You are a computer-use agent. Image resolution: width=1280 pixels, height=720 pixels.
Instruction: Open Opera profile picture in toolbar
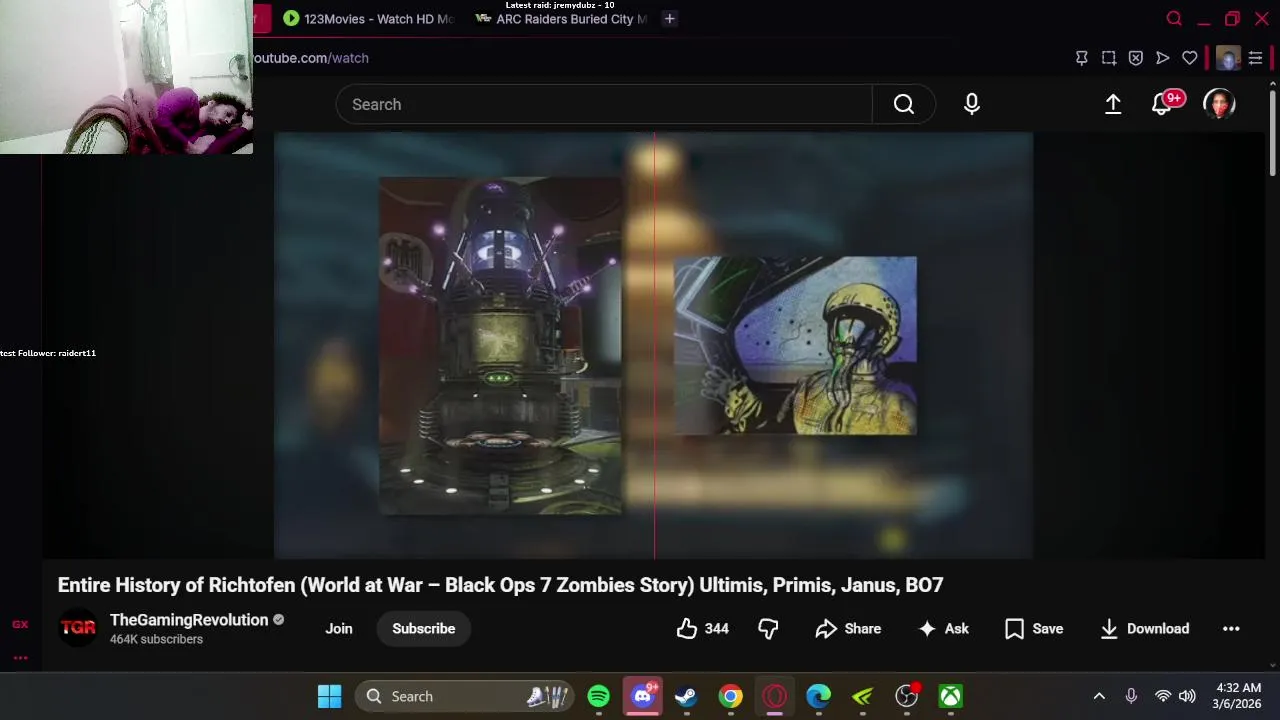tap(1228, 58)
